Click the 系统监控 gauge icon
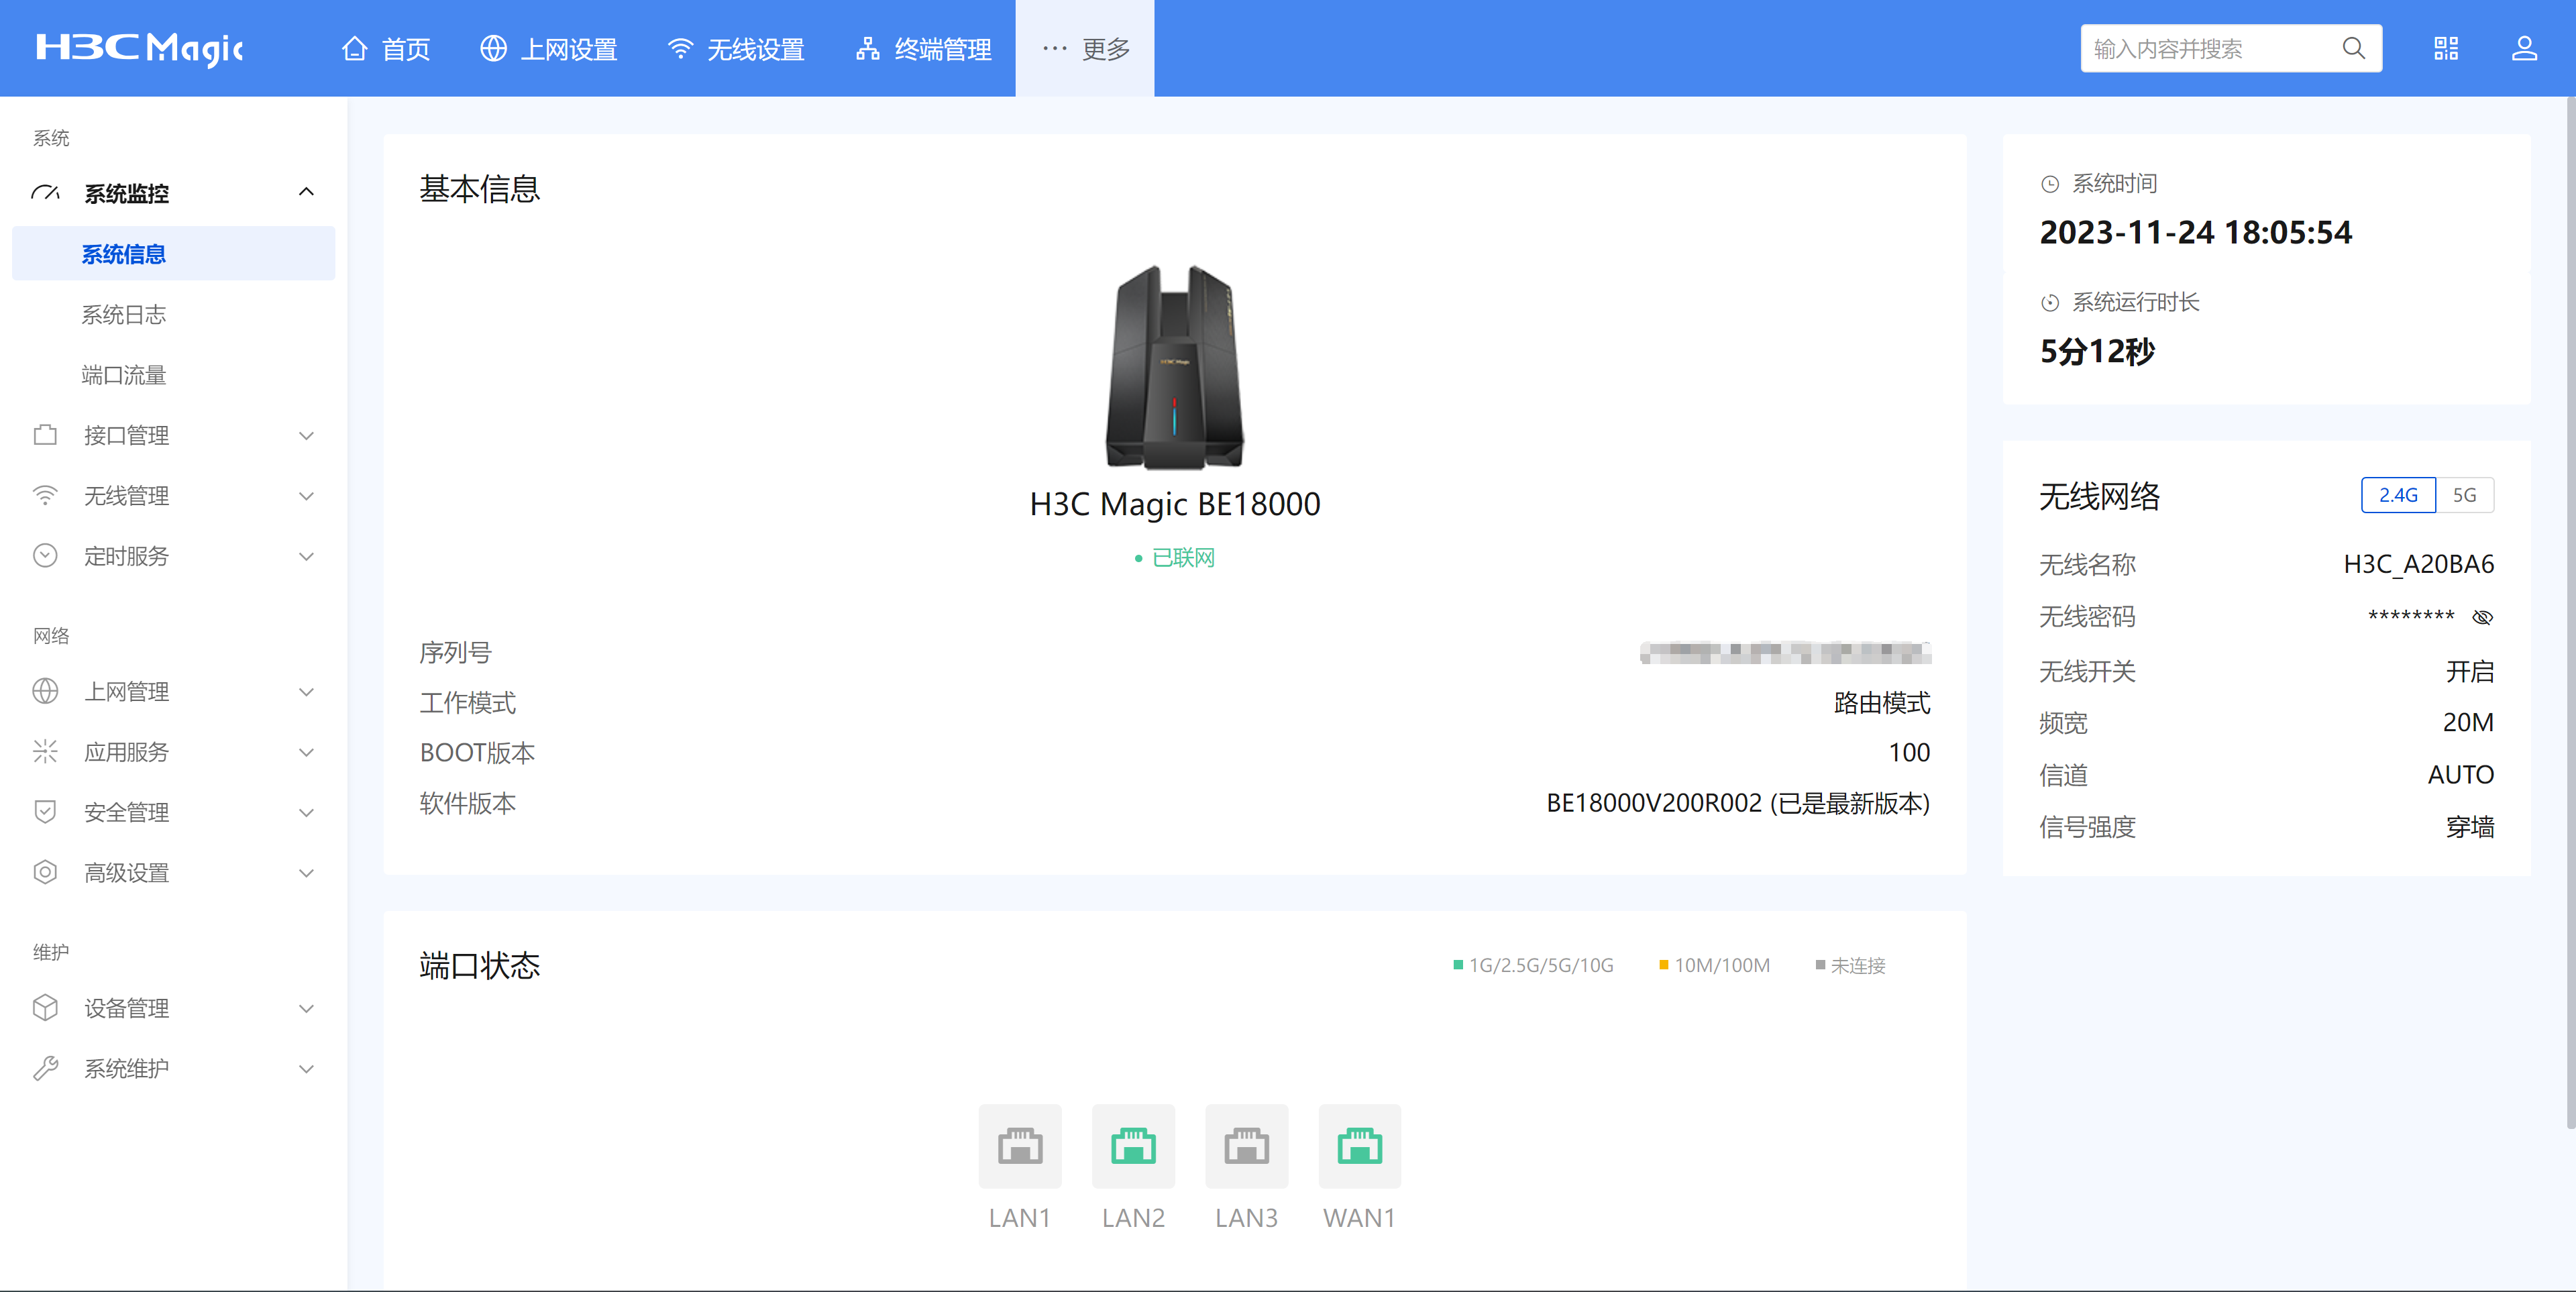The image size is (2576, 1292). [x=45, y=192]
